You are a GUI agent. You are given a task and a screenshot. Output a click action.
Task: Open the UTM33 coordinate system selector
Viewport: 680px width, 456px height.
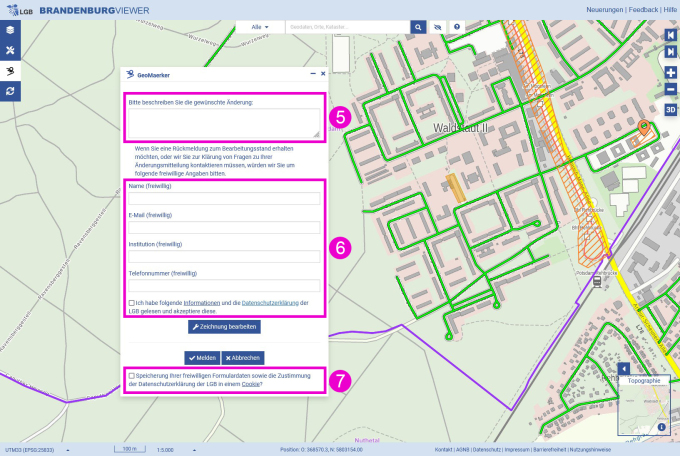pos(37,450)
